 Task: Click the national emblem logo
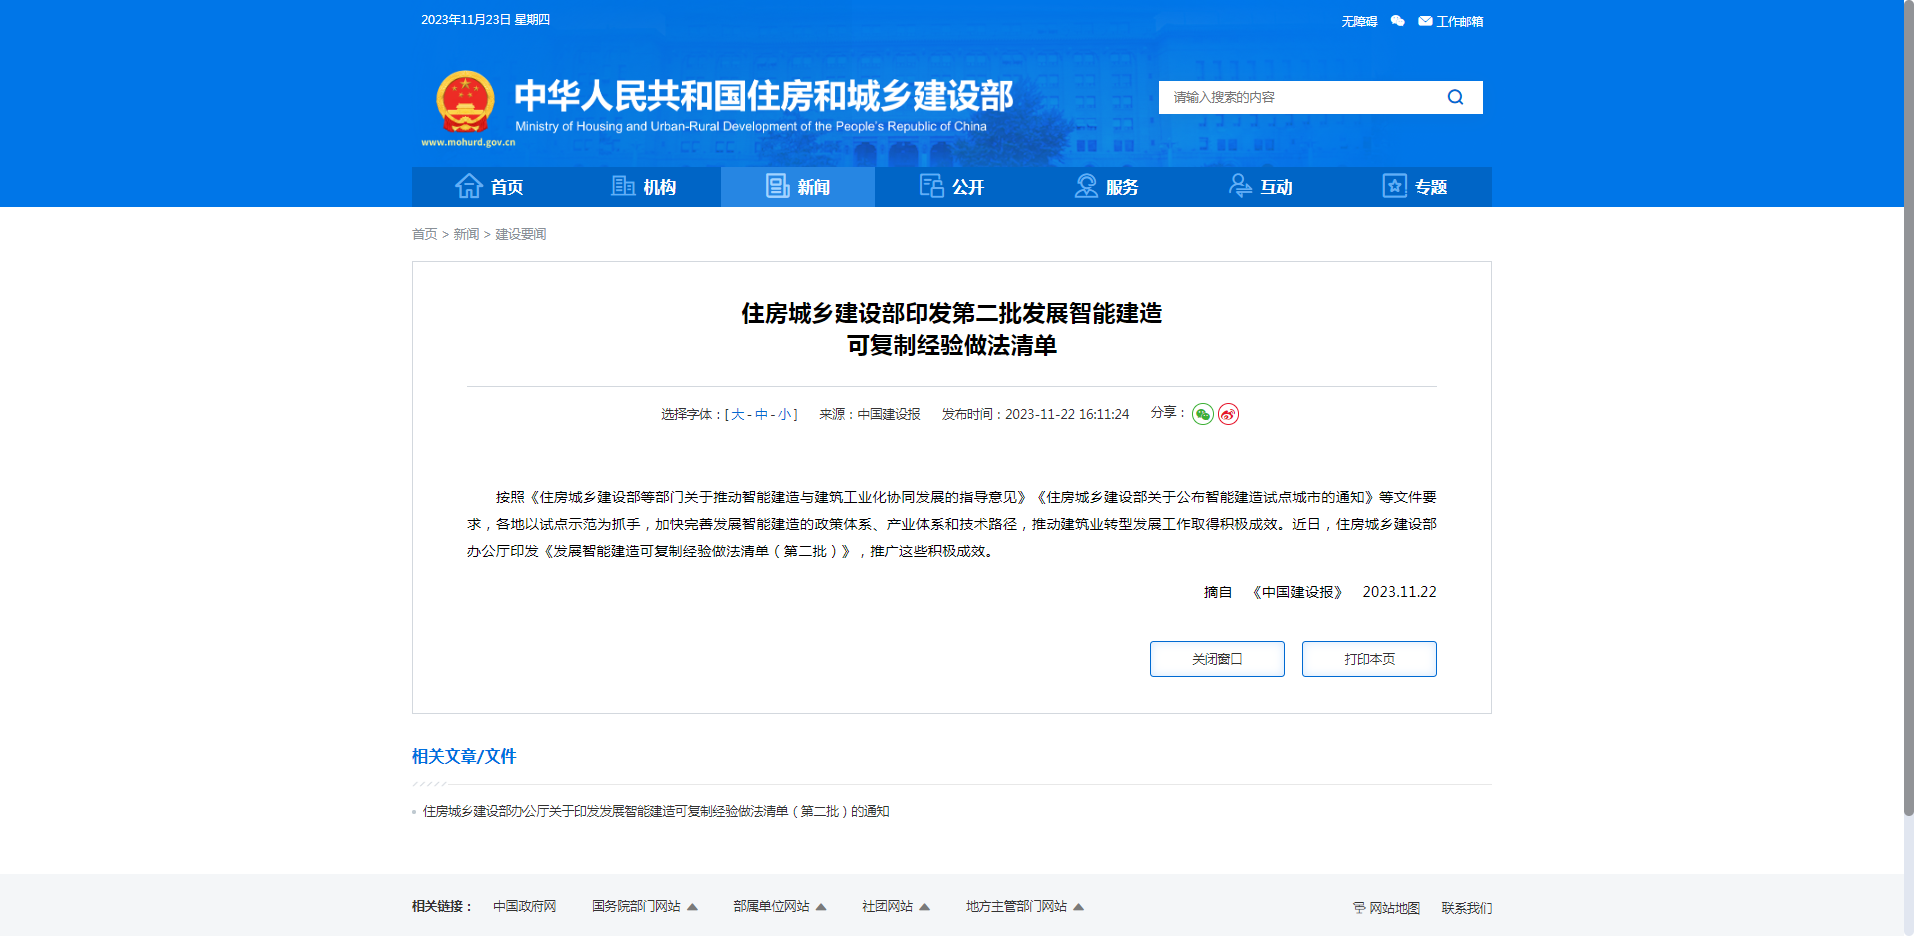466,101
